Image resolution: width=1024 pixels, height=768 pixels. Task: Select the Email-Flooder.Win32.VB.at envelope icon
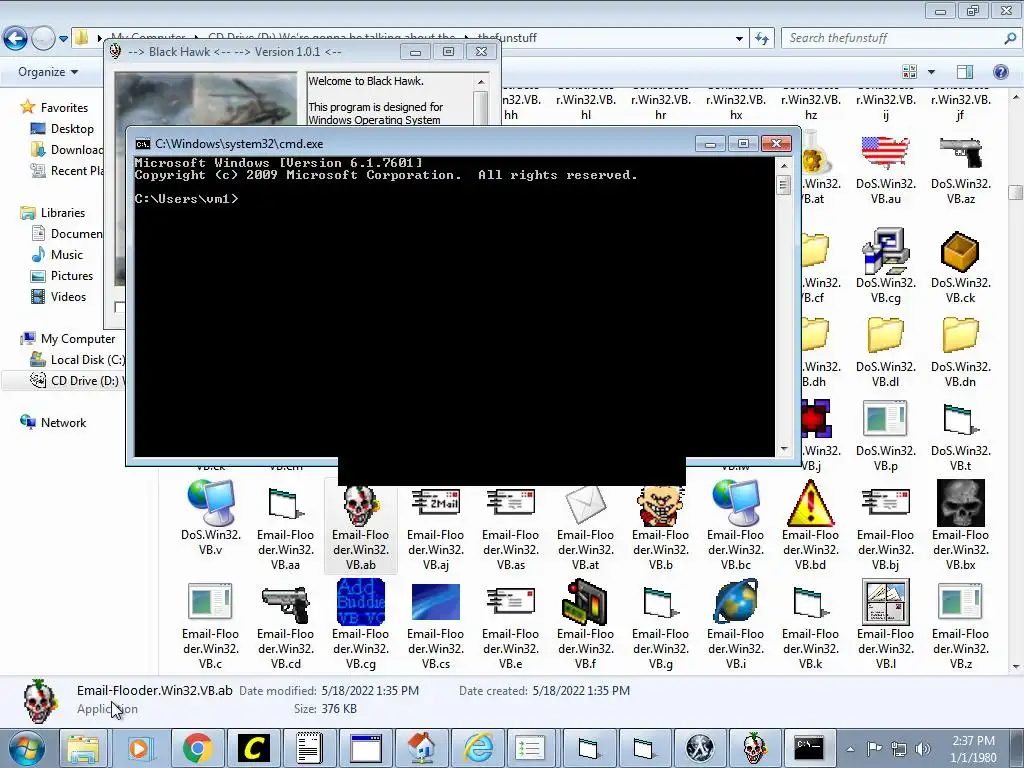[x=585, y=504]
